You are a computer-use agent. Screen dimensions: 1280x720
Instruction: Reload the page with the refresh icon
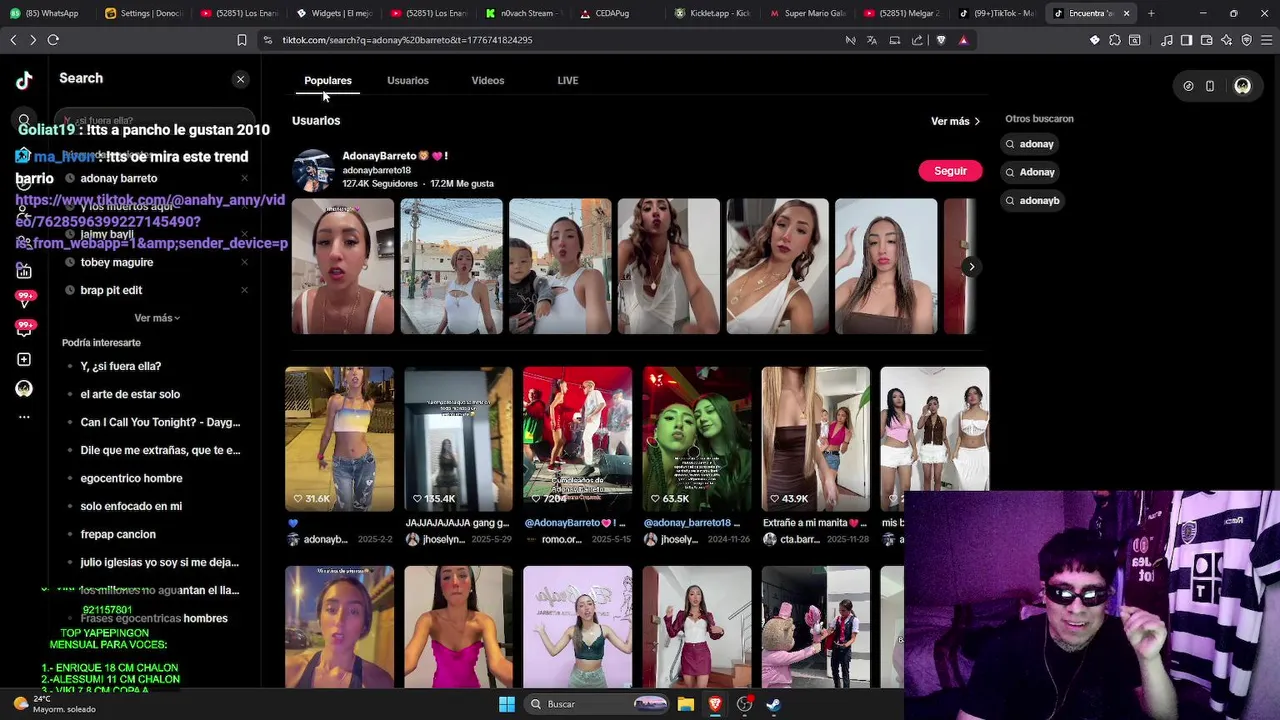pos(53,40)
